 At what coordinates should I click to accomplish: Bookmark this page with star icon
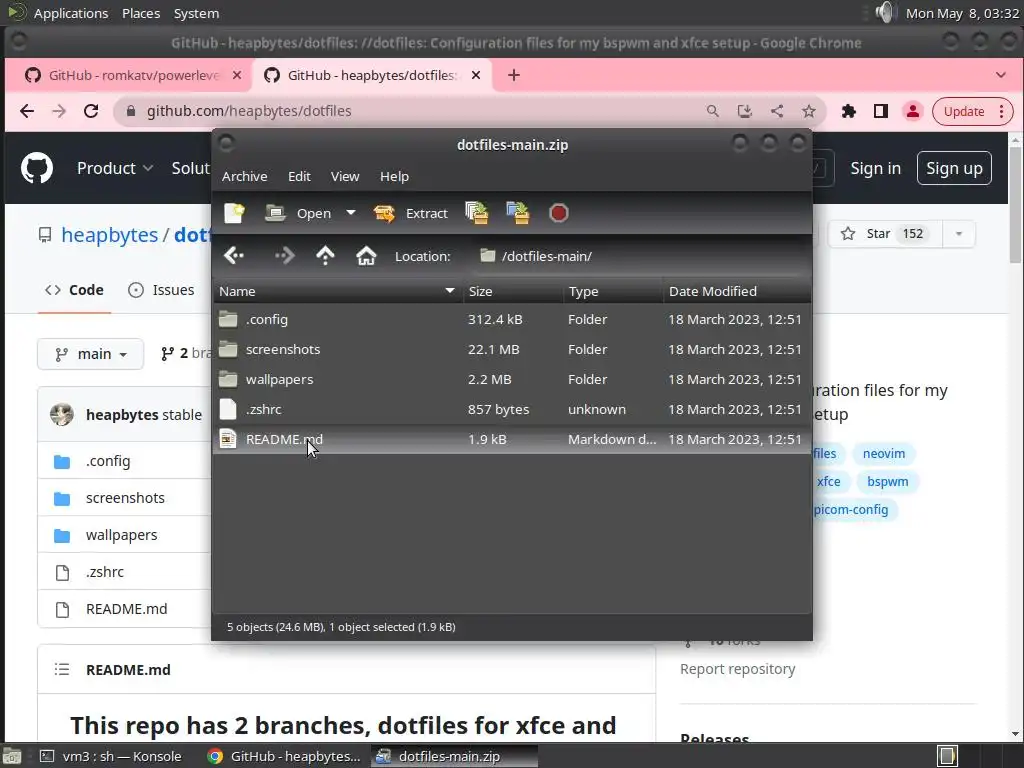click(808, 111)
